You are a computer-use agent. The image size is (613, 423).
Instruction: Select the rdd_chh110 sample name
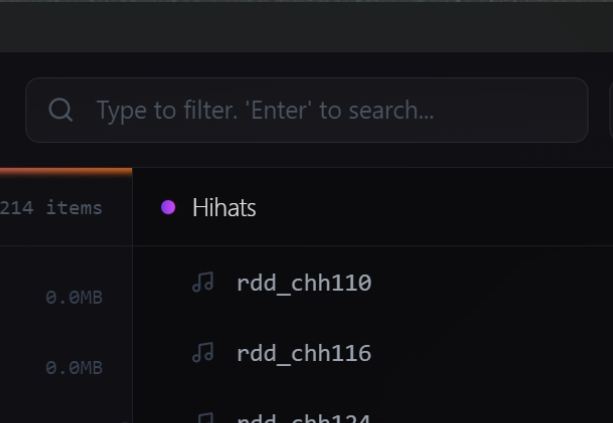point(304,283)
